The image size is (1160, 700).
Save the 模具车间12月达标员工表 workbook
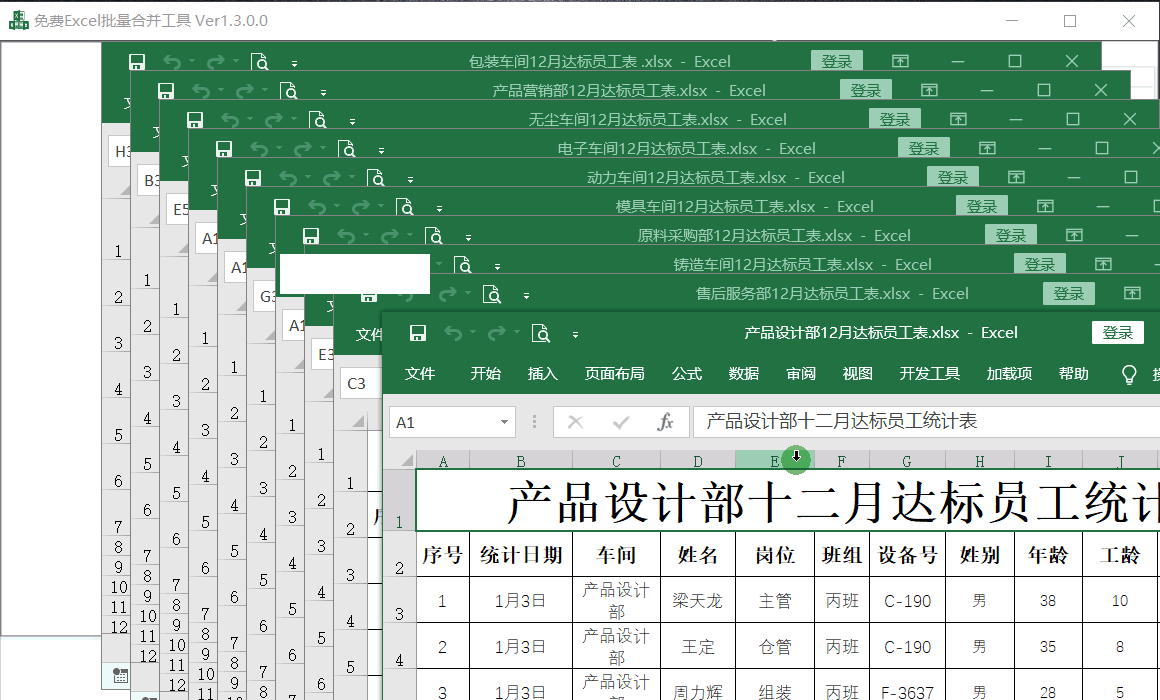(x=282, y=206)
